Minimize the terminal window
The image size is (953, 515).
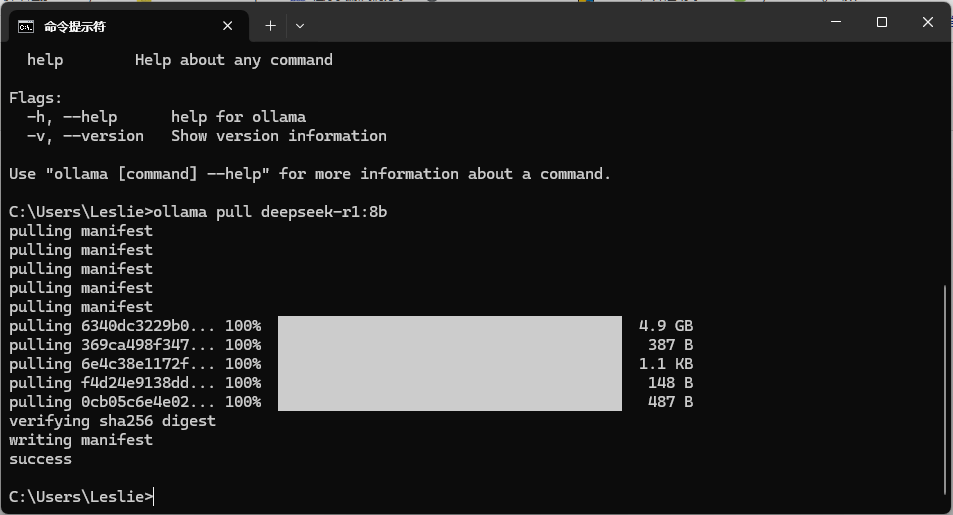pyautogui.click(x=835, y=22)
